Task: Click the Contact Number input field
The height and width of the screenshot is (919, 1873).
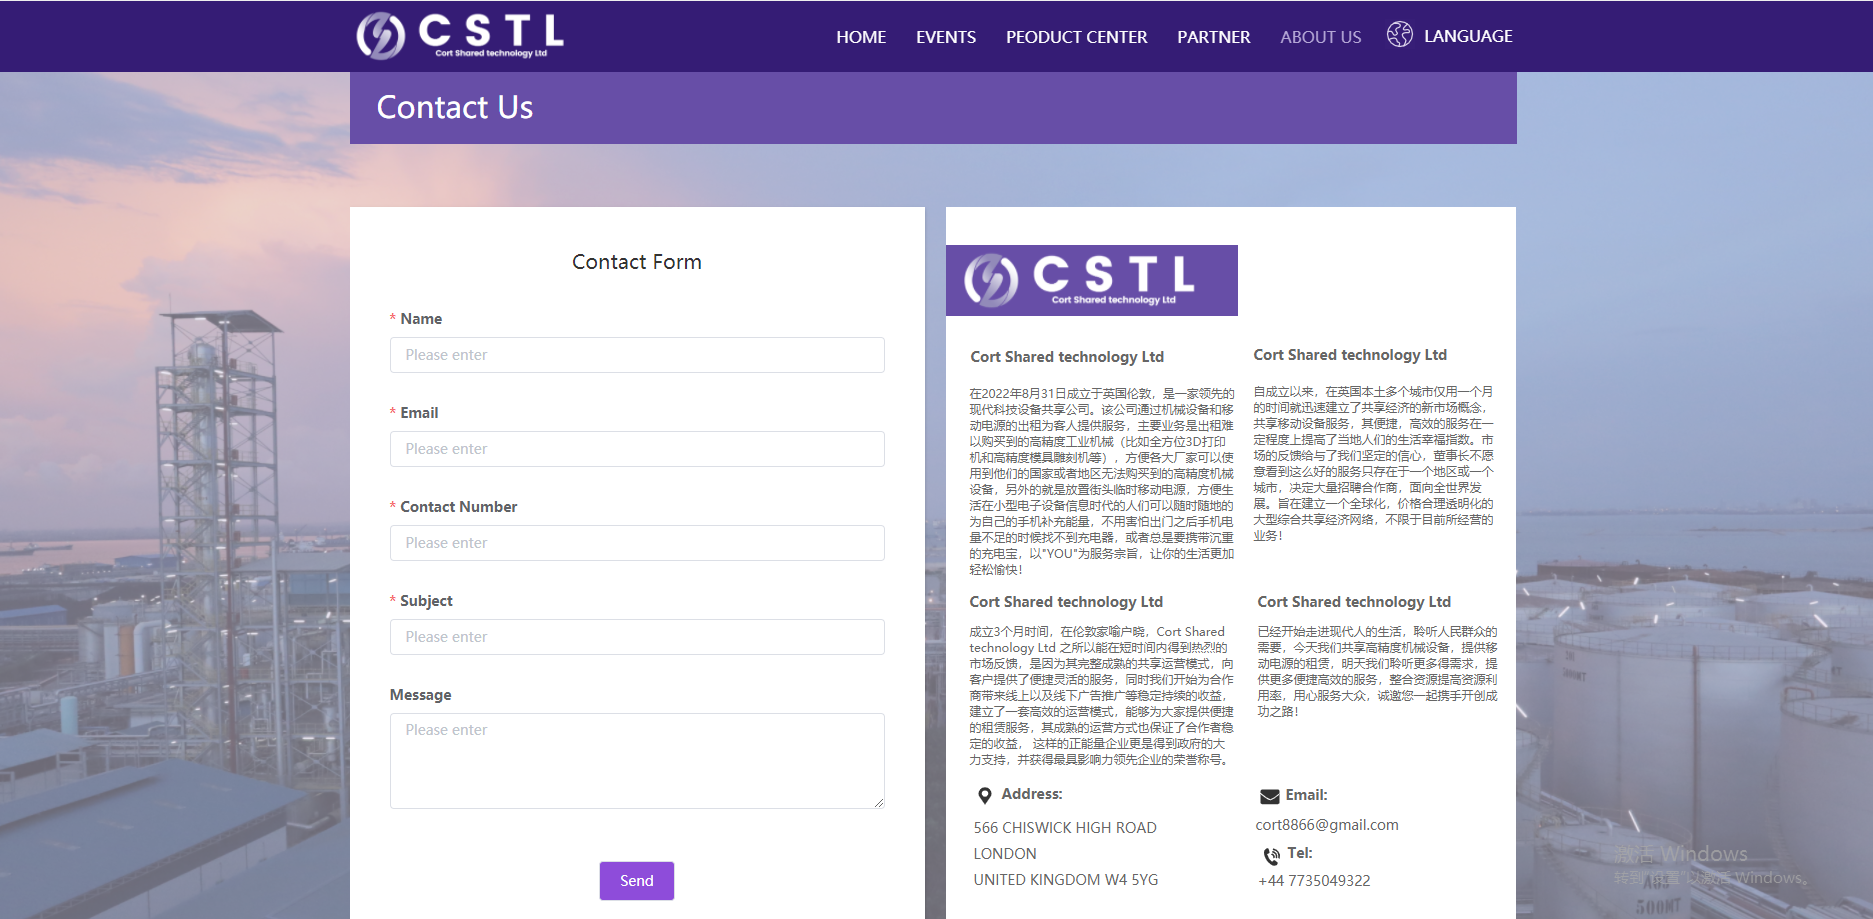Action: coord(636,543)
